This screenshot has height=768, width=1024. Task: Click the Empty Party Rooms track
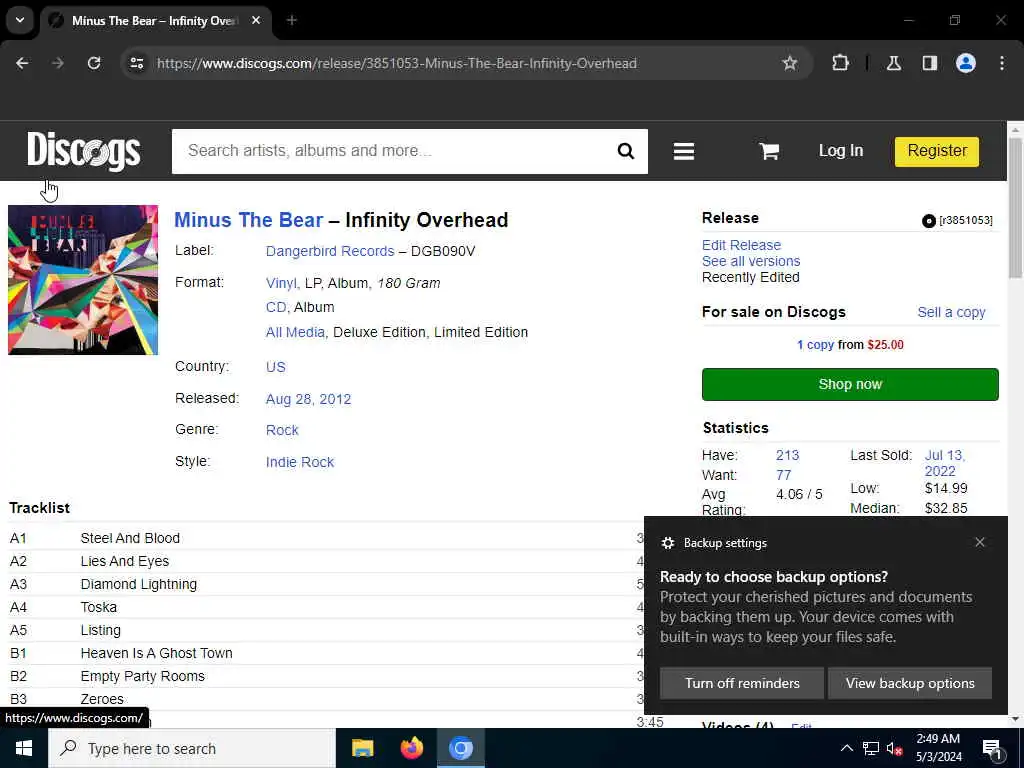tap(142, 677)
